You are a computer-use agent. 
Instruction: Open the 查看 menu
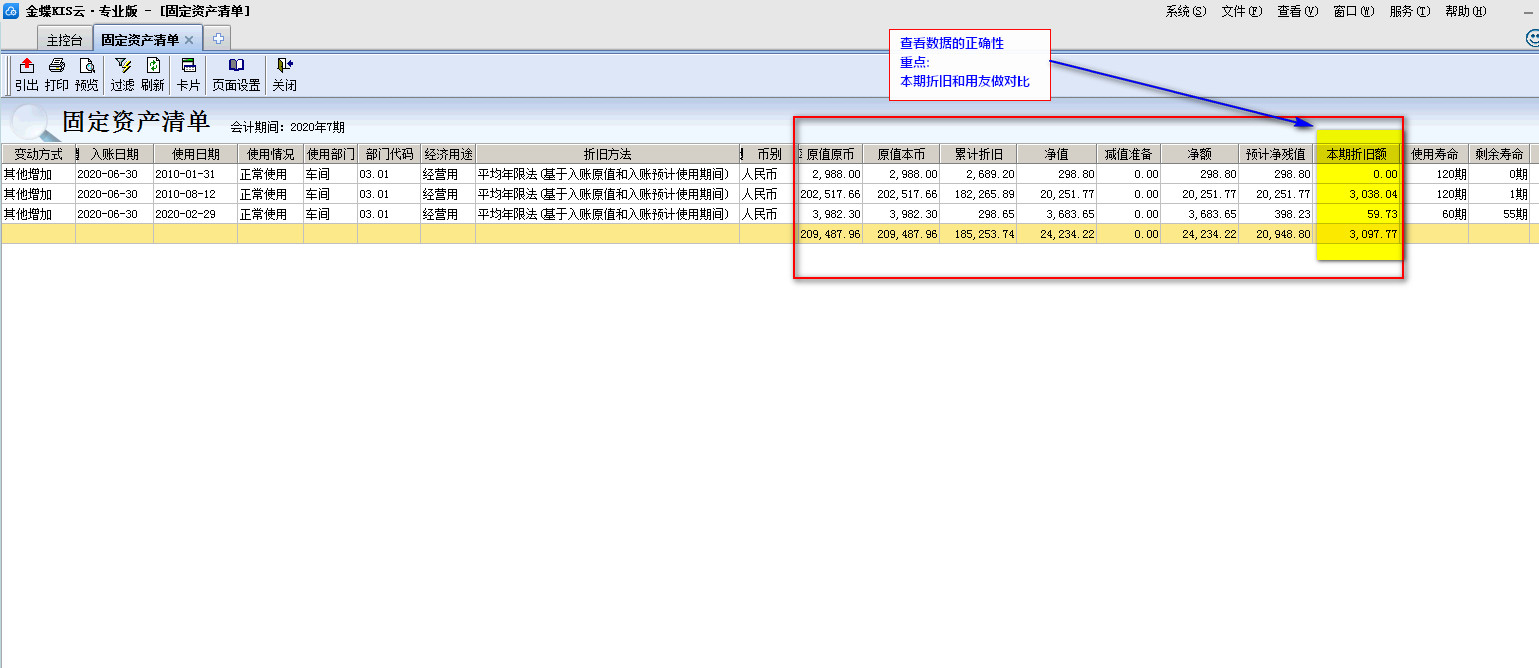[1297, 12]
